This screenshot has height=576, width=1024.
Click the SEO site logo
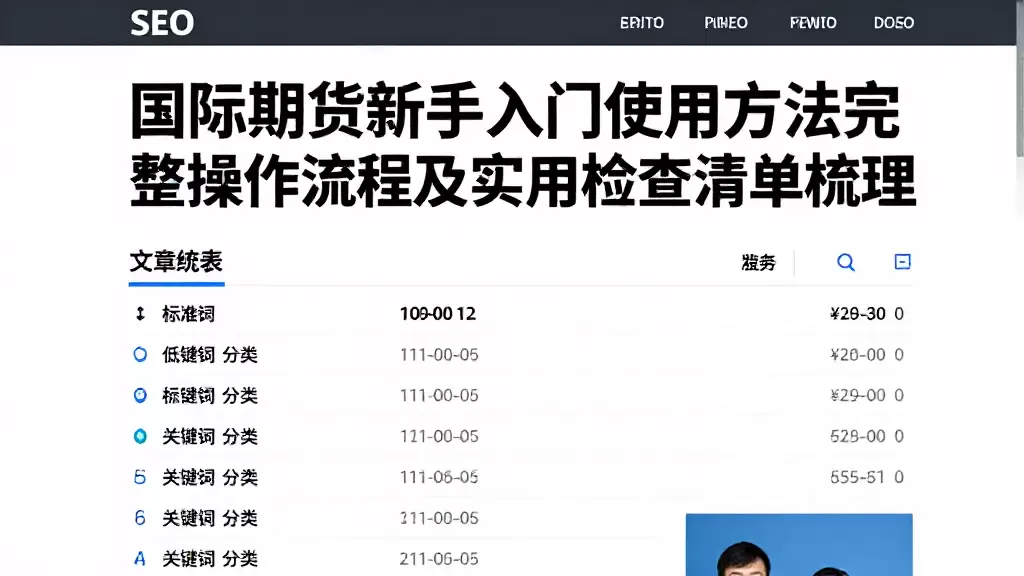point(162,23)
